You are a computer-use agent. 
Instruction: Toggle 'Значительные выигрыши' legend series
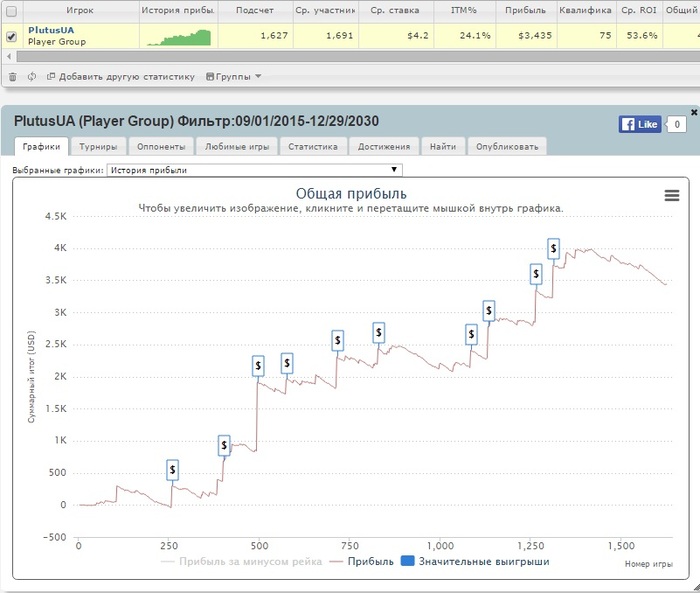click(475, 561)
